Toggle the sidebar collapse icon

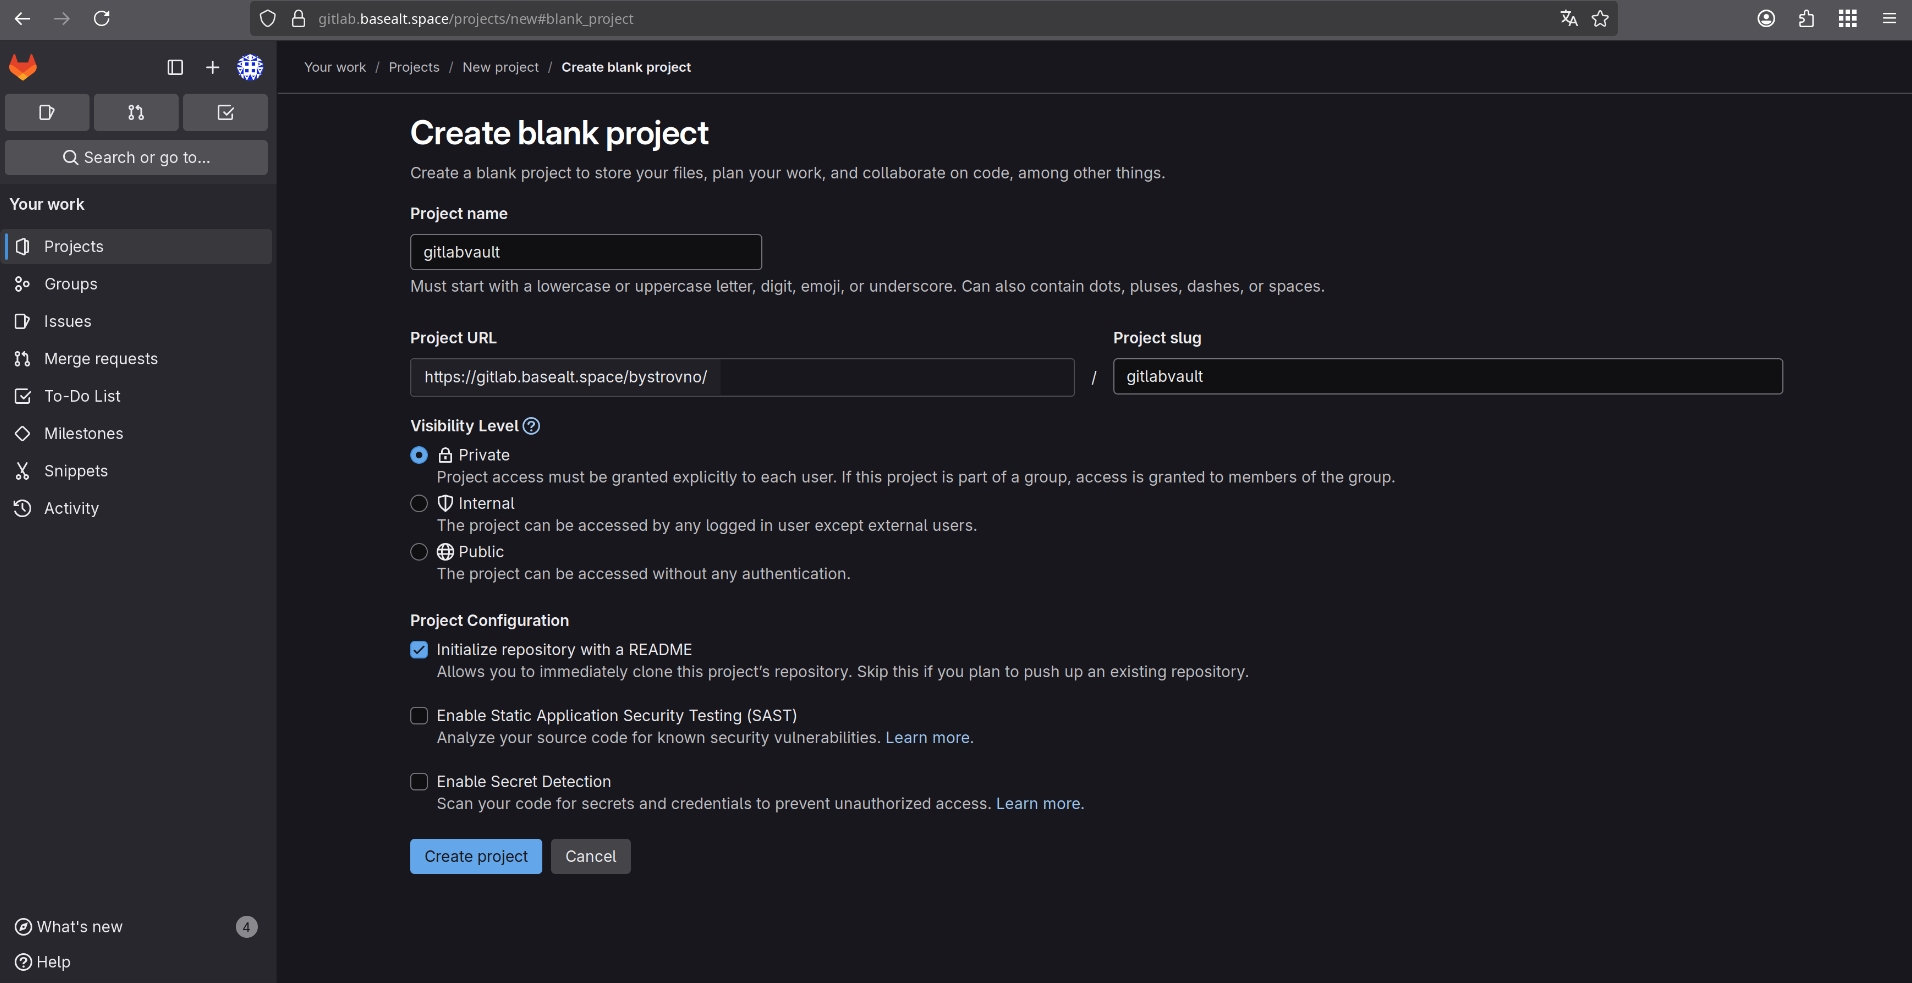[x=175, y=67]
